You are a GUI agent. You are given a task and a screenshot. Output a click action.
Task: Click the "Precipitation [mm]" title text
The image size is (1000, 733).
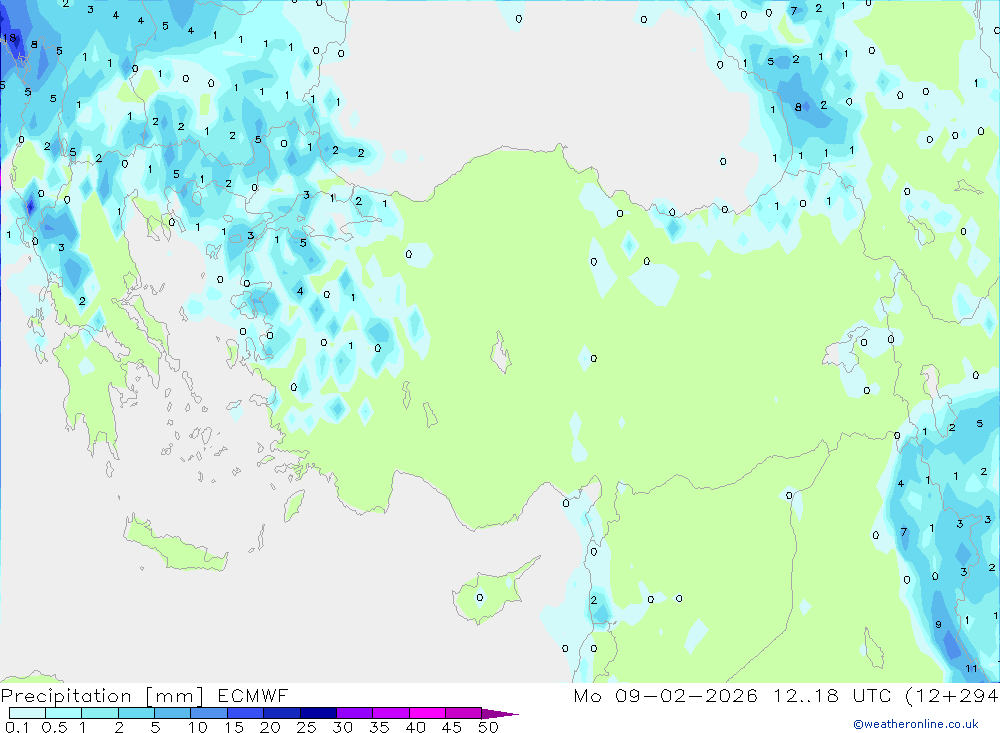102,695
